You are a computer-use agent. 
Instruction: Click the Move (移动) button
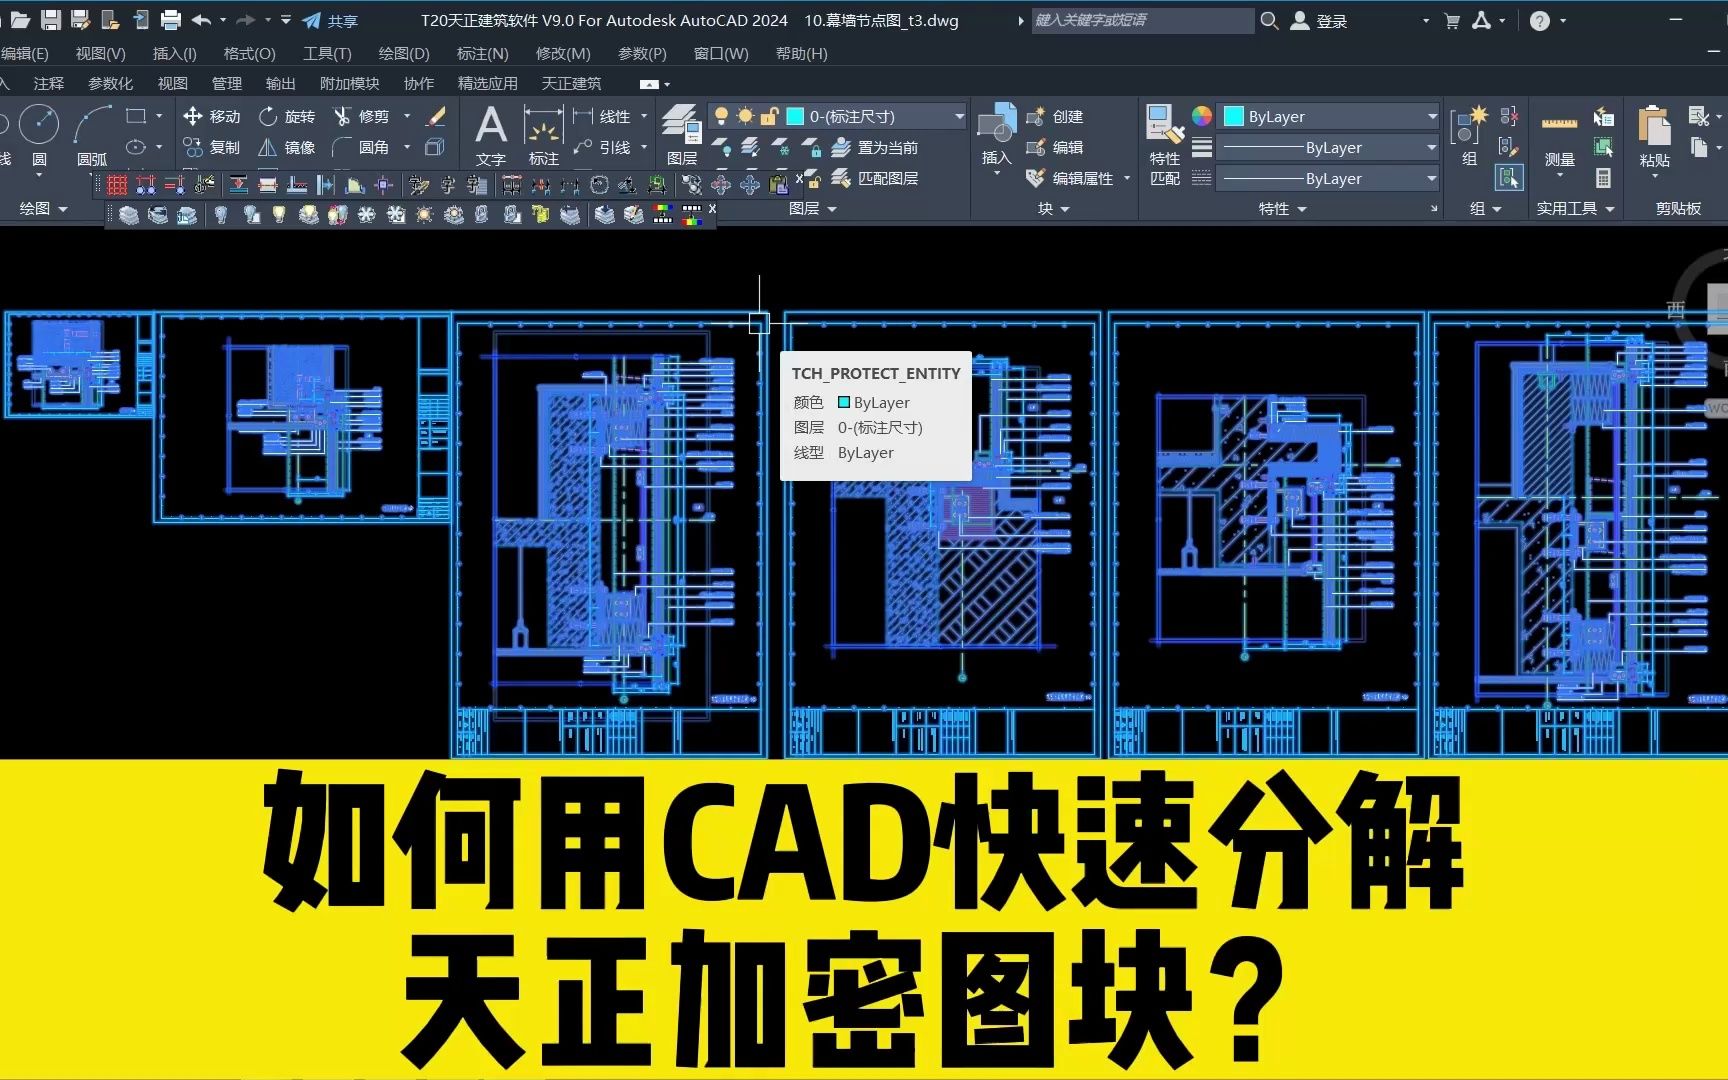(212, 116)
